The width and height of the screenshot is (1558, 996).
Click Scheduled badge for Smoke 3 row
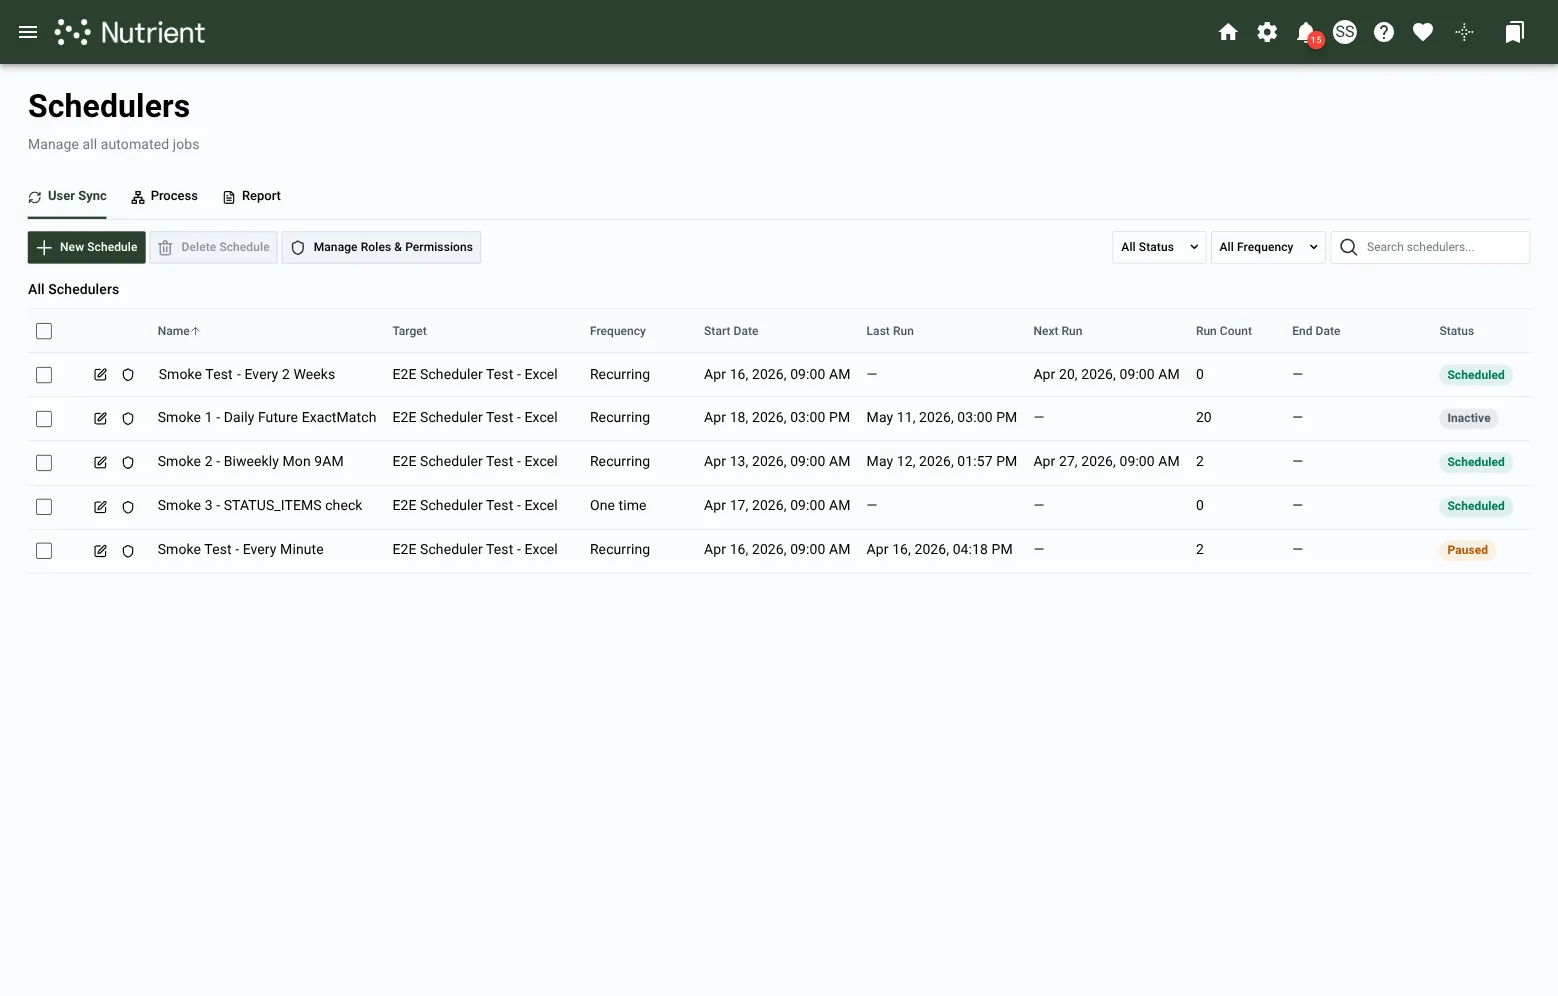tap(1476, 506)
